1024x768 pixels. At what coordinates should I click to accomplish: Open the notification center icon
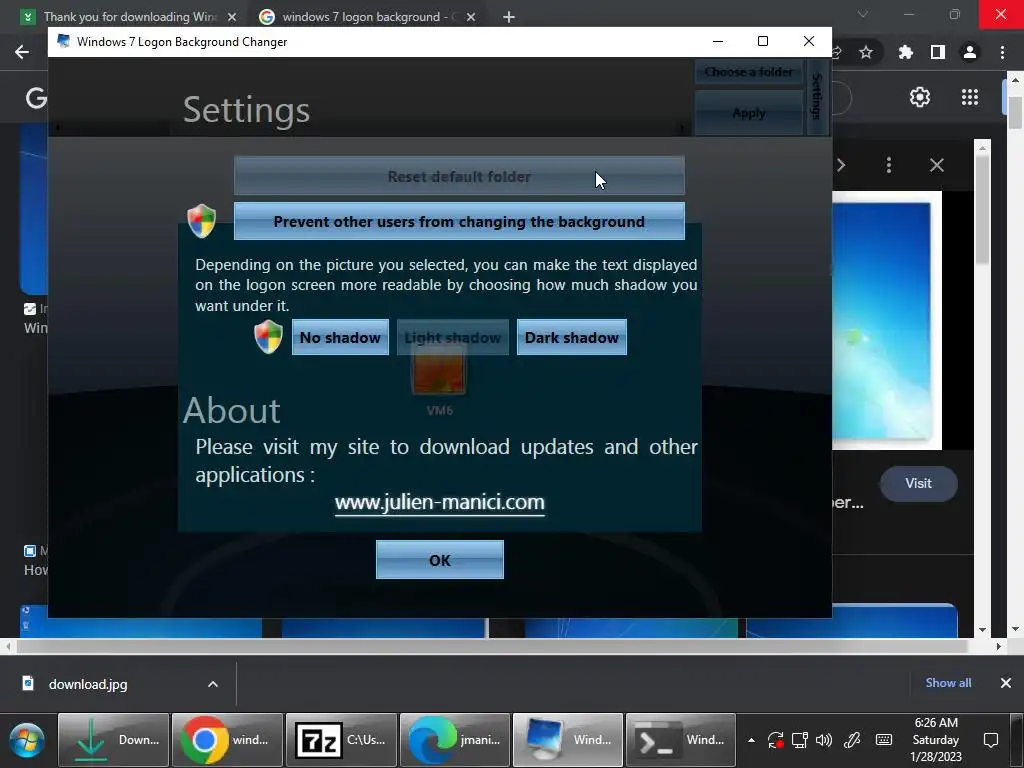991,740
